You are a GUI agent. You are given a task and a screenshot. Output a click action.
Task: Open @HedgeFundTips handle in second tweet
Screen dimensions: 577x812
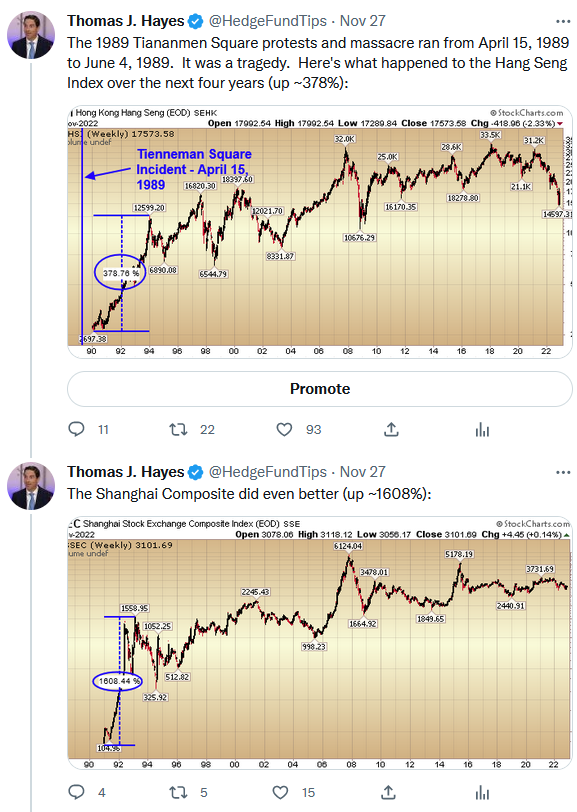pos(267,472)
